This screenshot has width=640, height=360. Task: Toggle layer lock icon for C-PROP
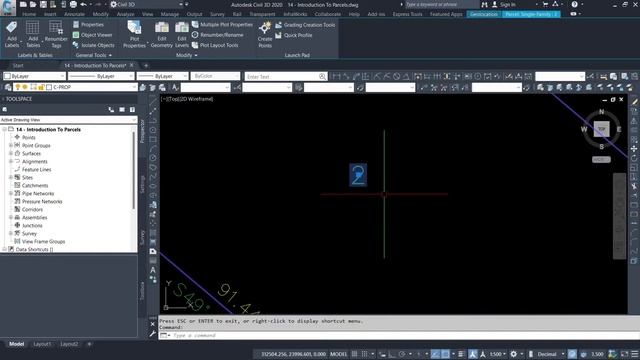click(41, 87)
